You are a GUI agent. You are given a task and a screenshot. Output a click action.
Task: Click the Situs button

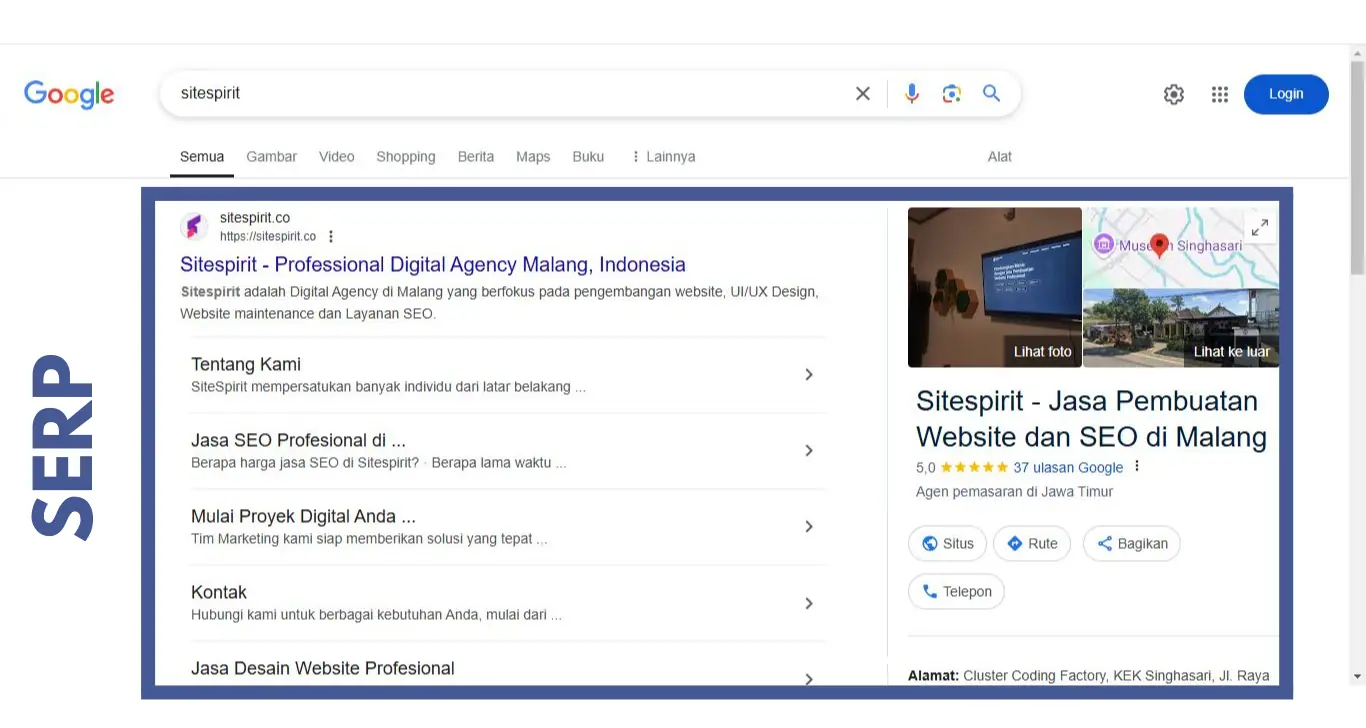pyautogui.click(x=947, y=543)
